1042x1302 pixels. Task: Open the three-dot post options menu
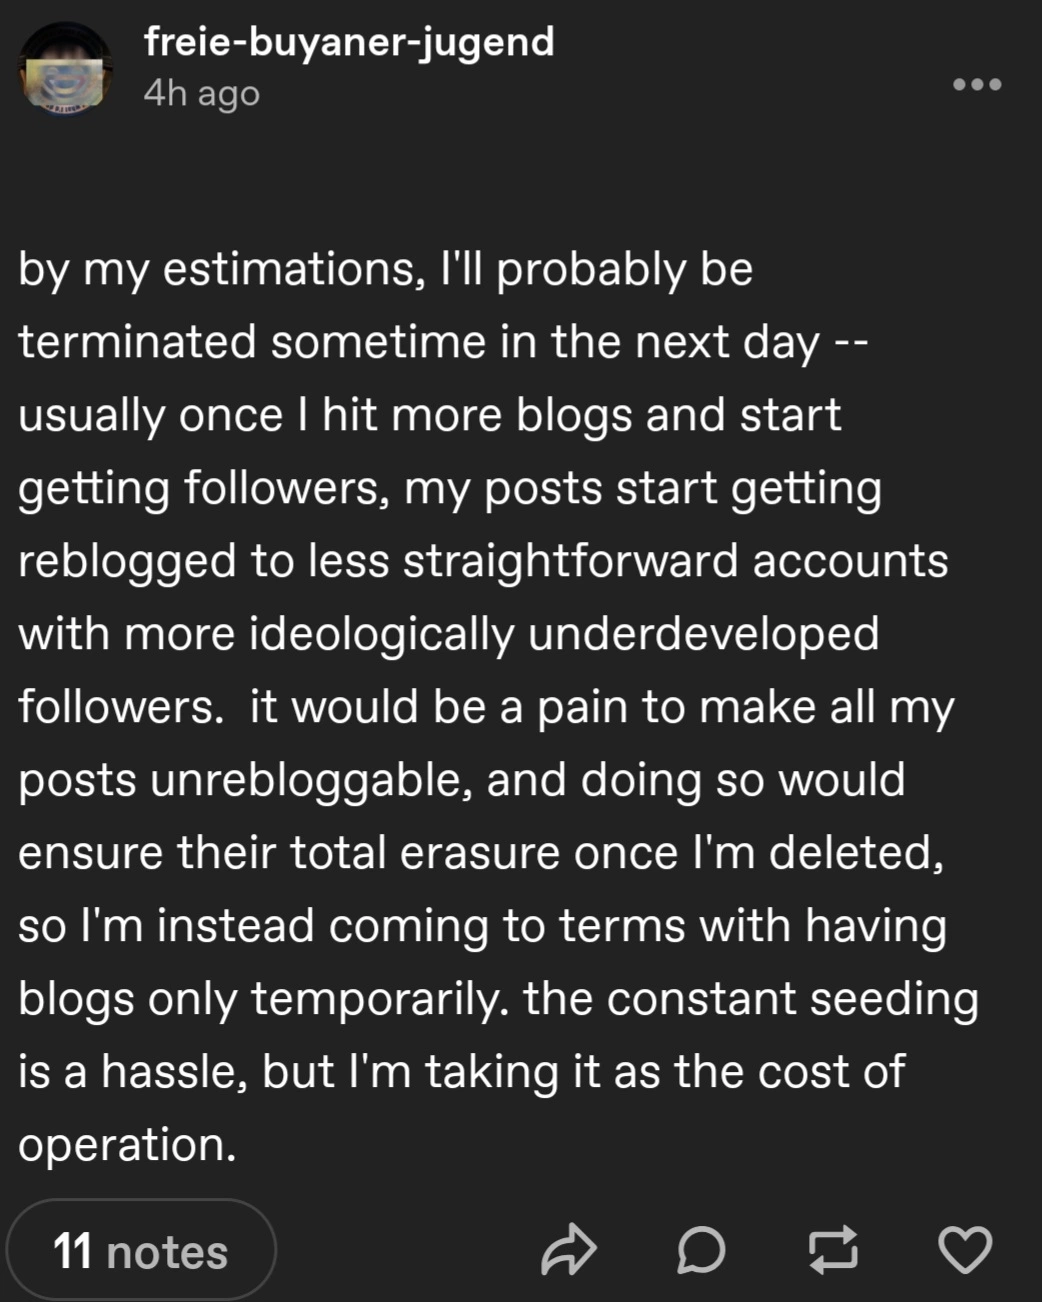click(x=976, y=86)
